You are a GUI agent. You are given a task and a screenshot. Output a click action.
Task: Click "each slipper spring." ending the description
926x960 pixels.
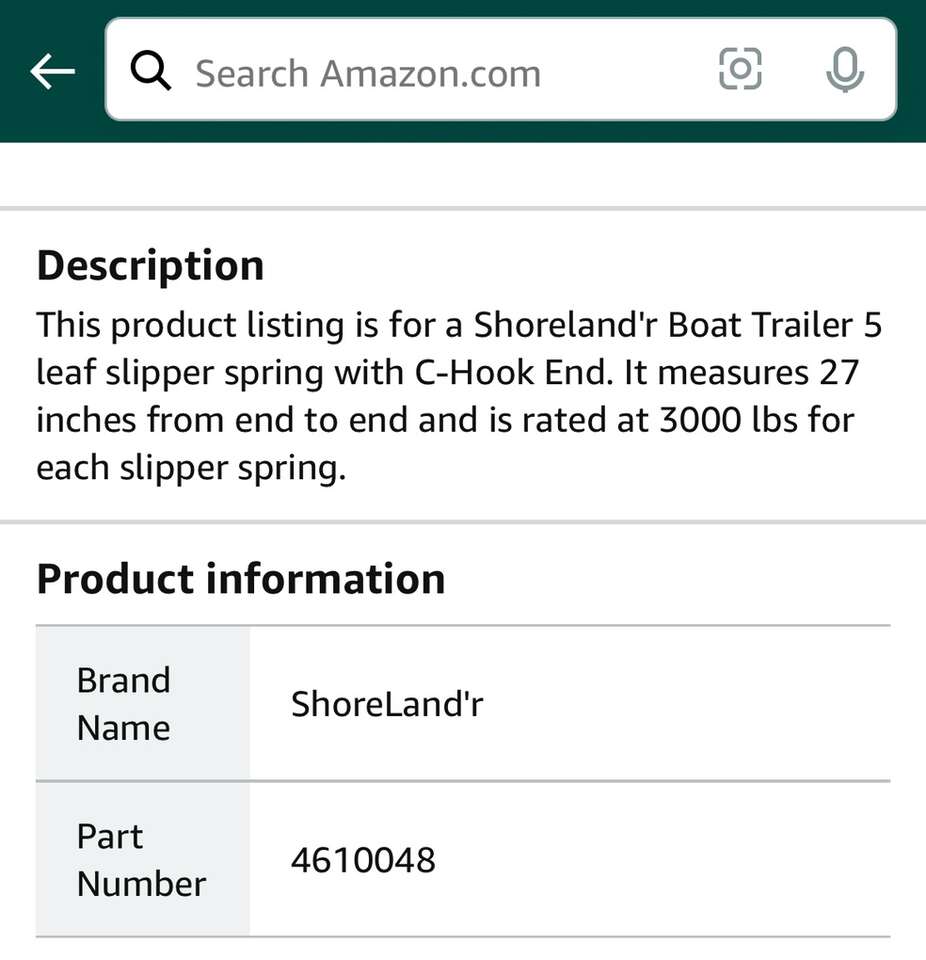(x=190, y=469)
